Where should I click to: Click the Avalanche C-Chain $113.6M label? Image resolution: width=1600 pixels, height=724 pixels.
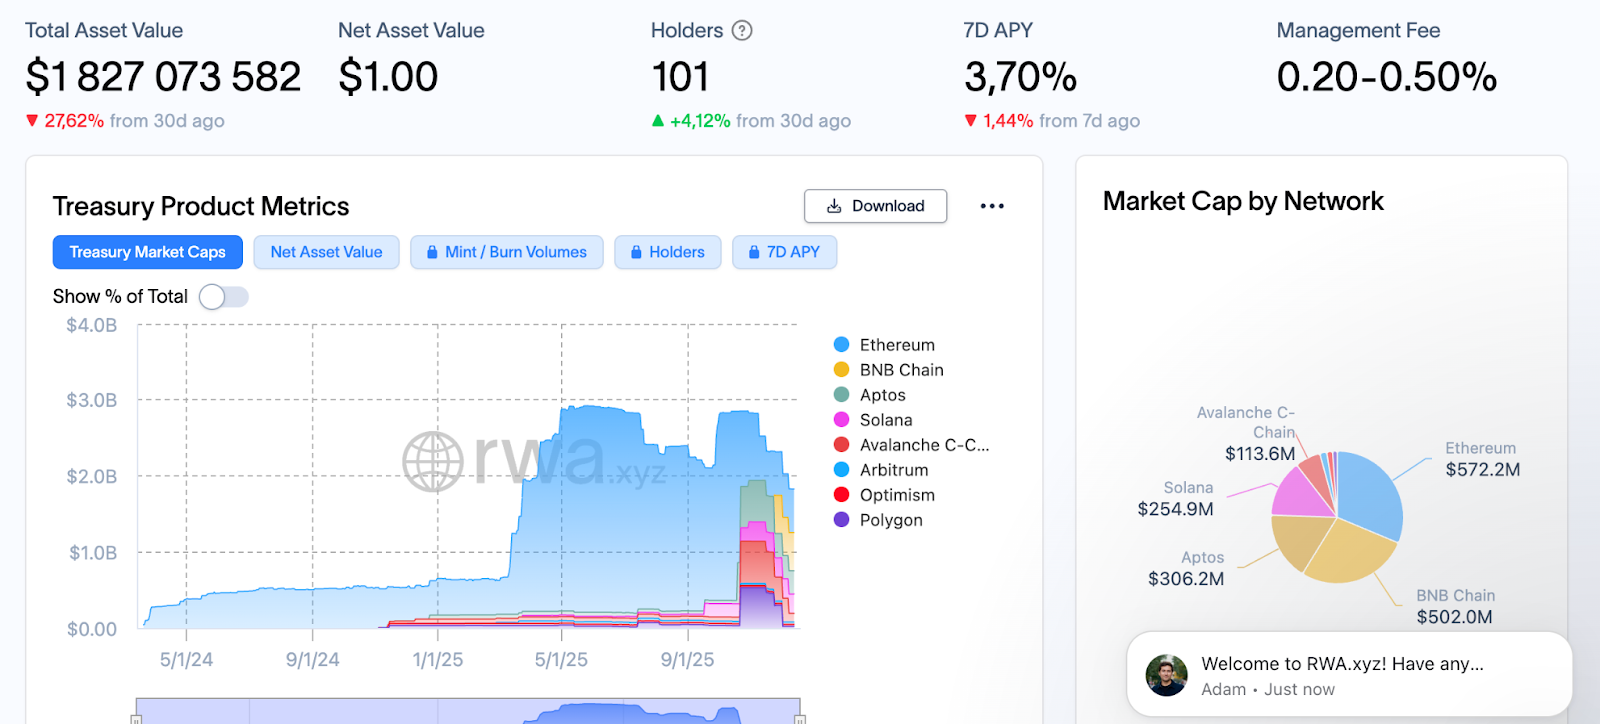pyautogui.click(x=1247, y=433)
